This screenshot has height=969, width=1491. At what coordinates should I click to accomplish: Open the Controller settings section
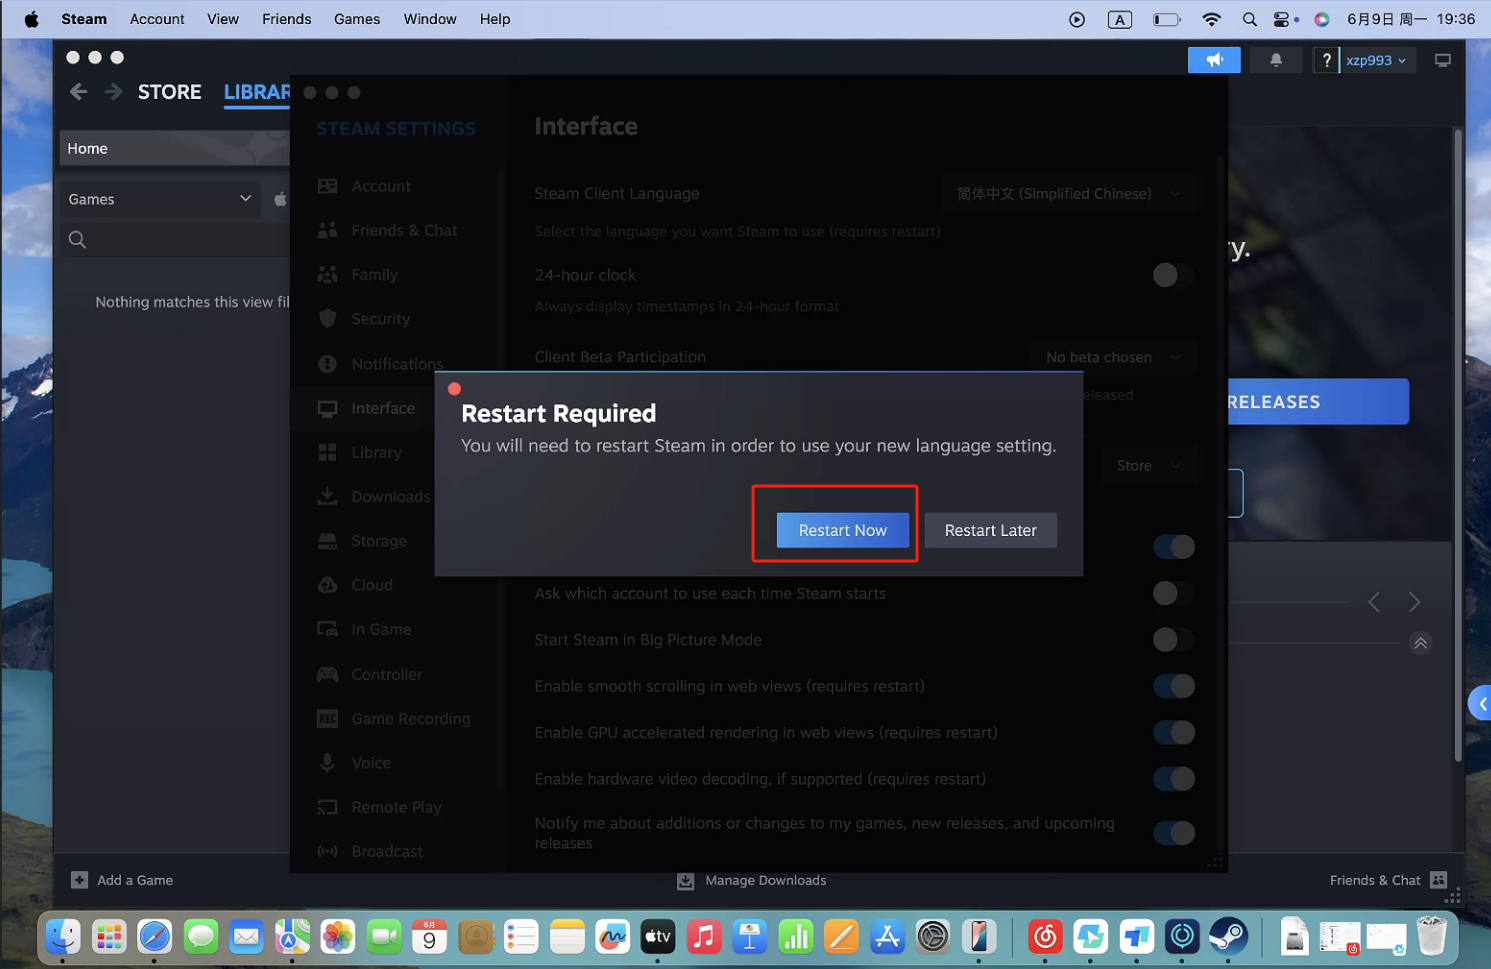pyautogui.click(x=387, y=674)
